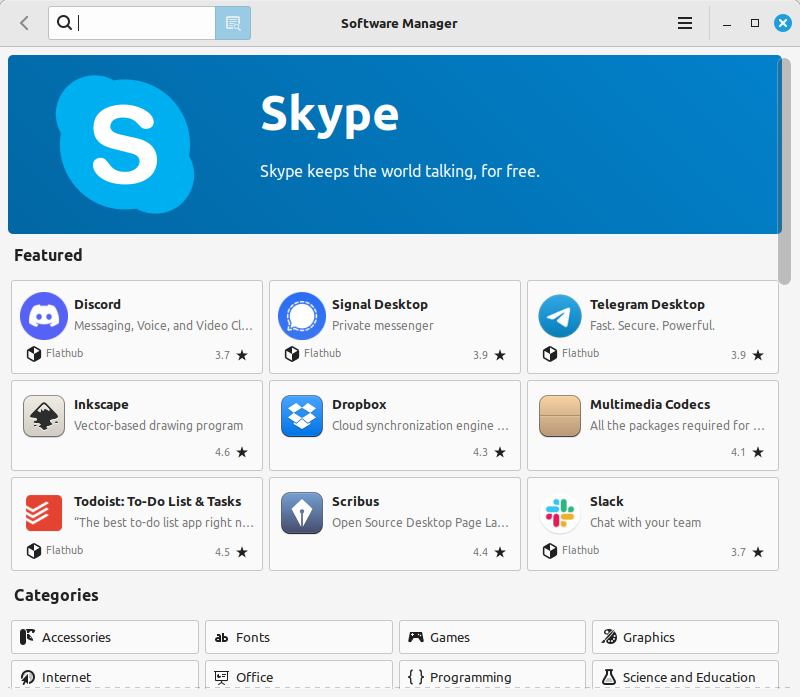Open Signal Desktop via its icon
The height and width of the screenshot is (697, 800).
pyautogui.click(x=302, y=317)
